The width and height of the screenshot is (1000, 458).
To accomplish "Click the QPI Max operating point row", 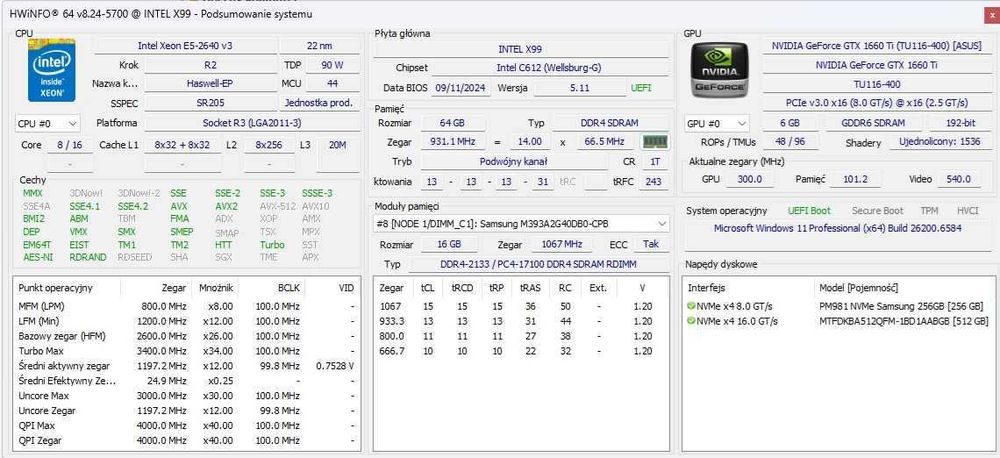I will point(186,425).
